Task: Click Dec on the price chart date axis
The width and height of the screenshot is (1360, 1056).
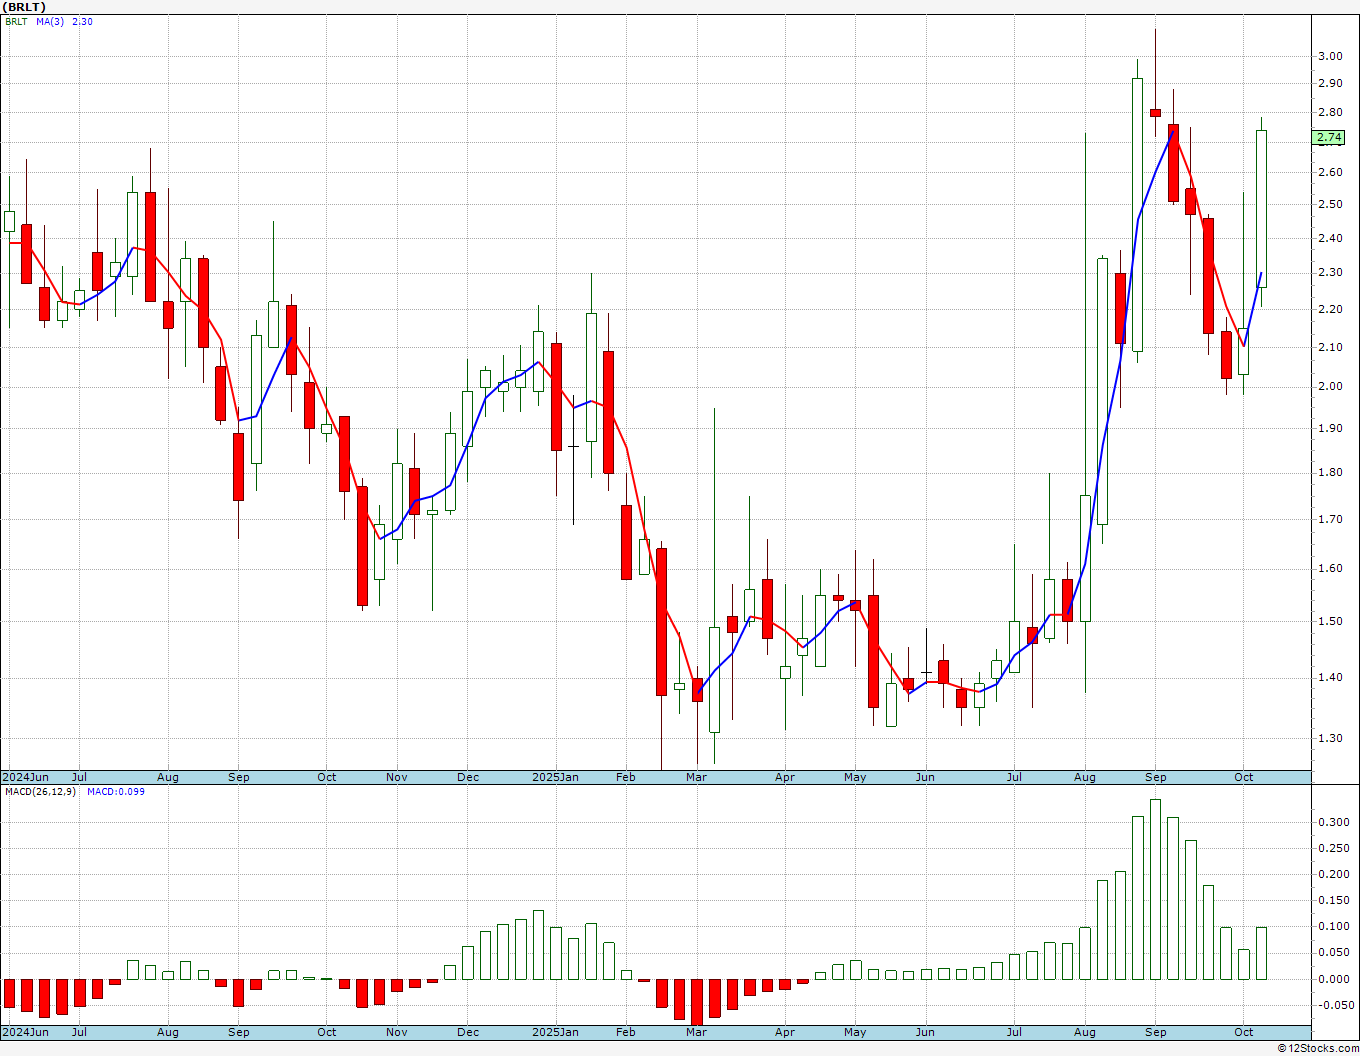Action: click(x=468, y=777)
